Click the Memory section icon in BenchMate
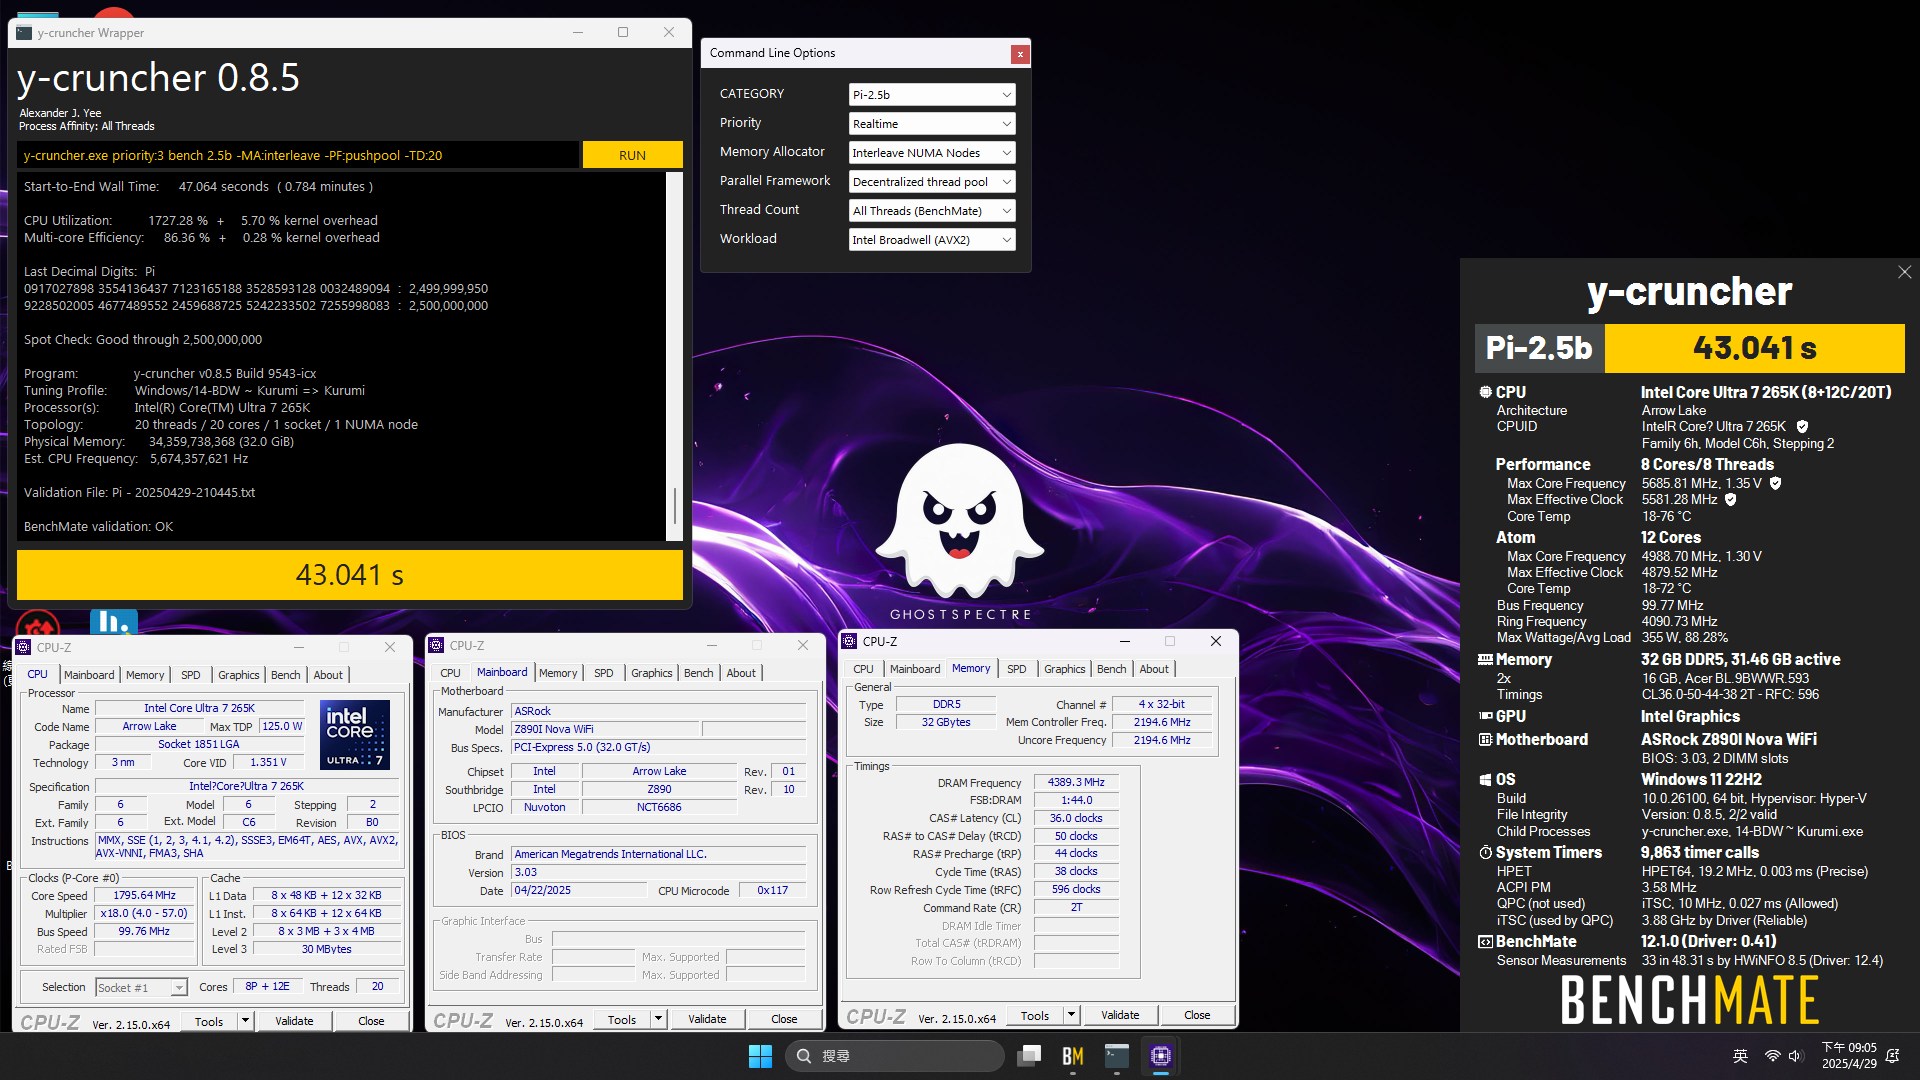Viewport: 1920px width, 1080px height. (x=1485, y=660)
